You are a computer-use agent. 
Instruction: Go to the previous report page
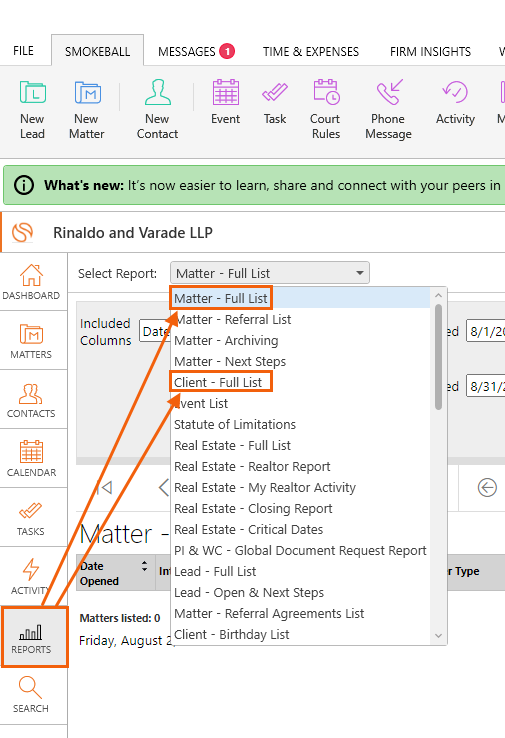pyautogui.click(x=163, y=487)
